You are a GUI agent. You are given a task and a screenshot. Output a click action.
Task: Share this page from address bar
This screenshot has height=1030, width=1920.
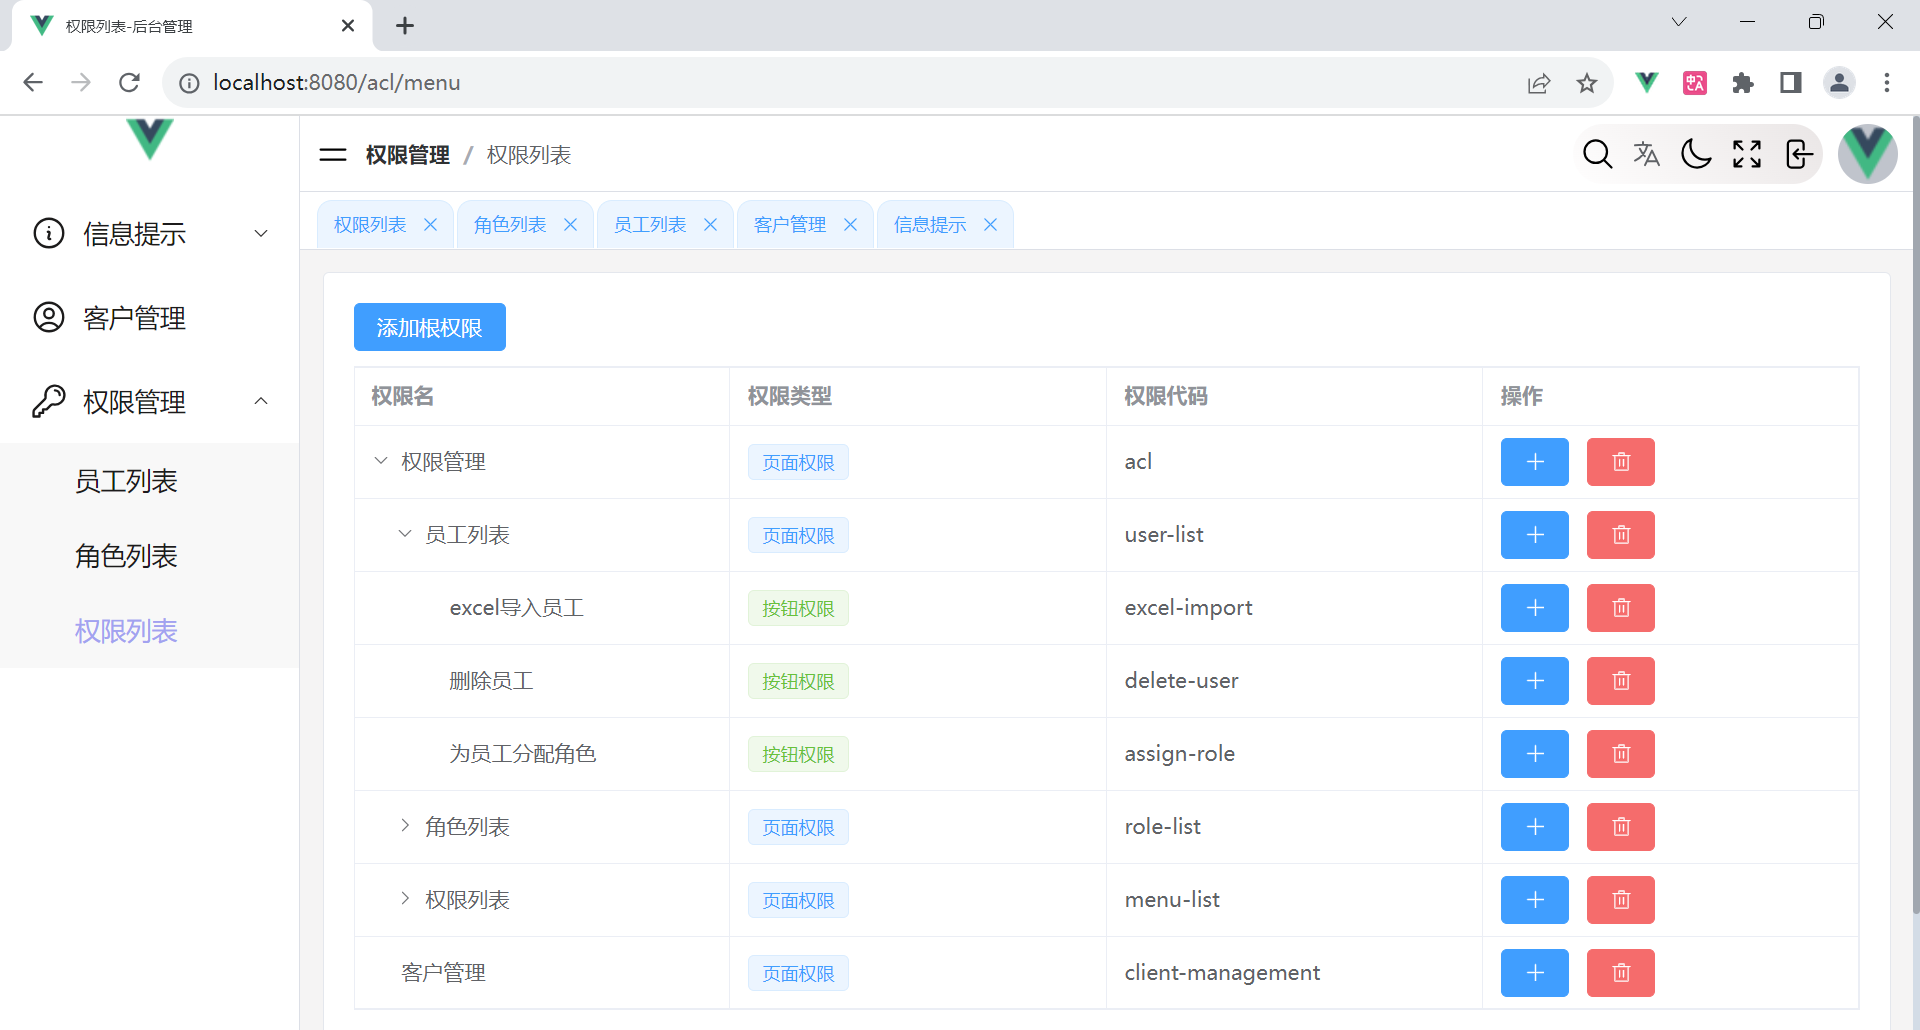[1539, 83]
